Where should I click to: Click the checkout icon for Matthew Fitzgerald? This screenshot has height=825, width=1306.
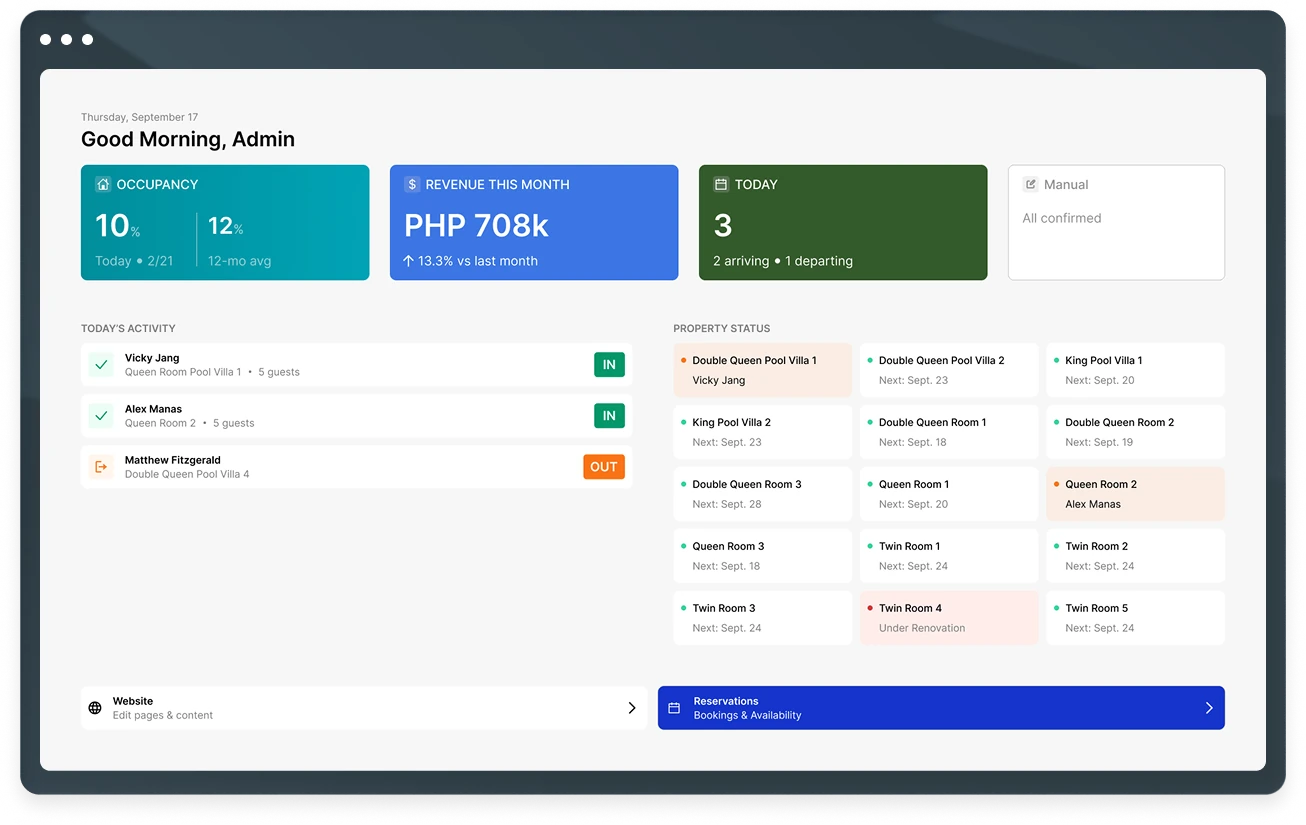tap(101, 467)
